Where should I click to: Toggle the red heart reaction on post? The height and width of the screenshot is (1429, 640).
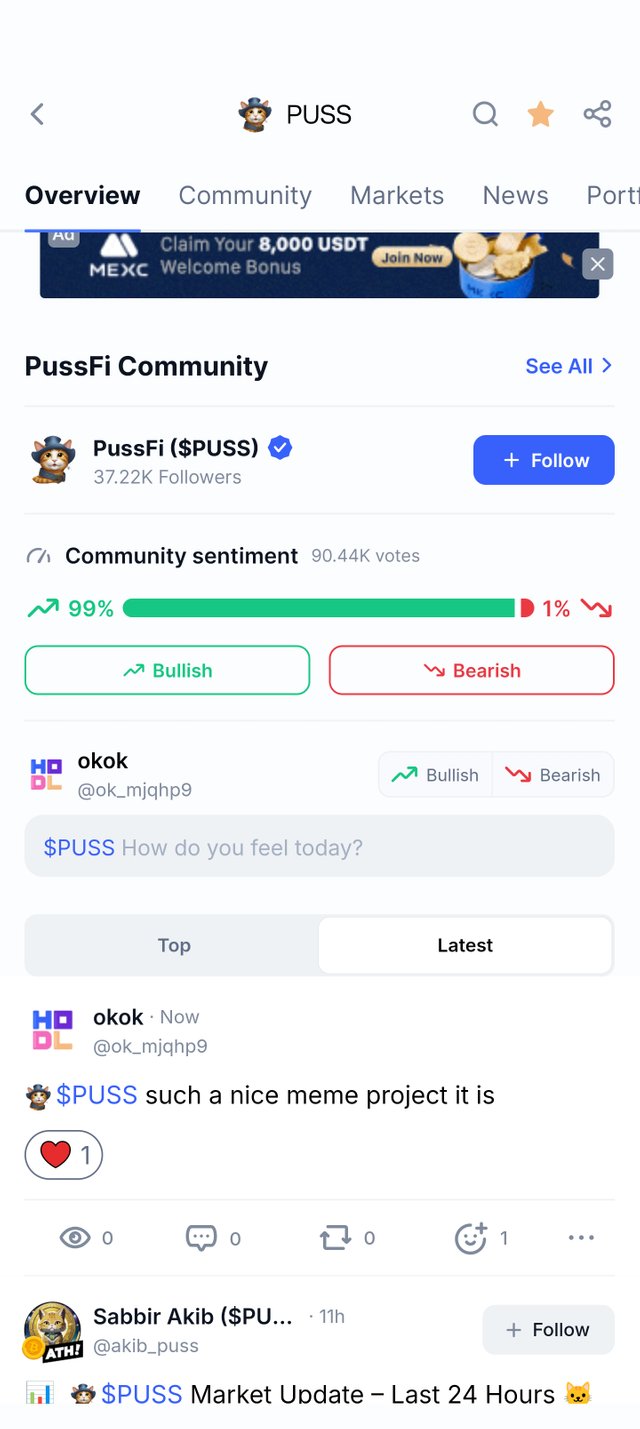pyautogui.click(x=64, y=1156)
